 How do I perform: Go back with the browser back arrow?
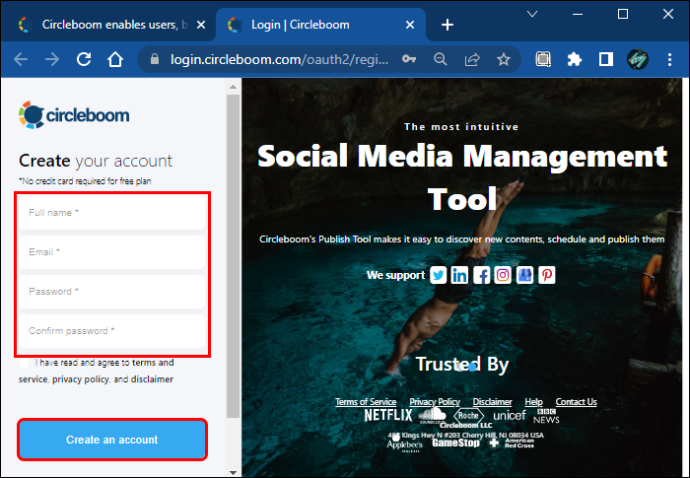pyautogui.click(x=21, y=59)
